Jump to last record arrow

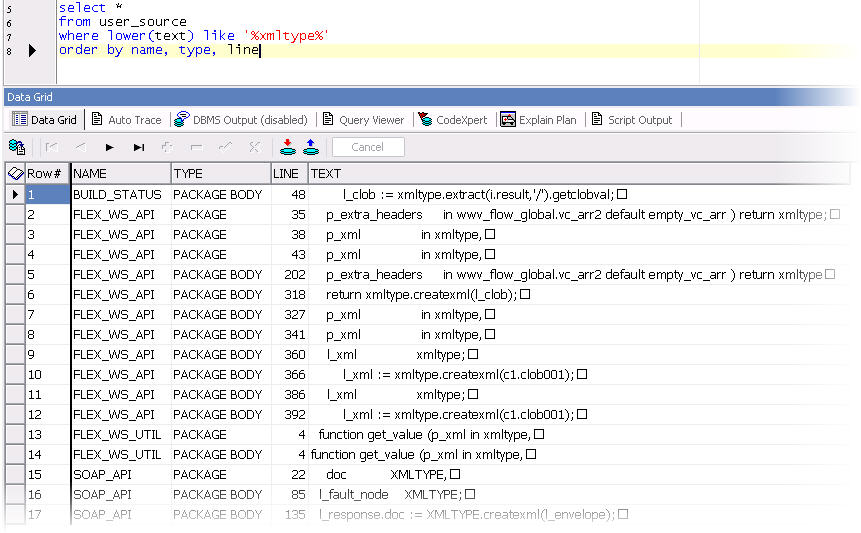pos(138,147)
